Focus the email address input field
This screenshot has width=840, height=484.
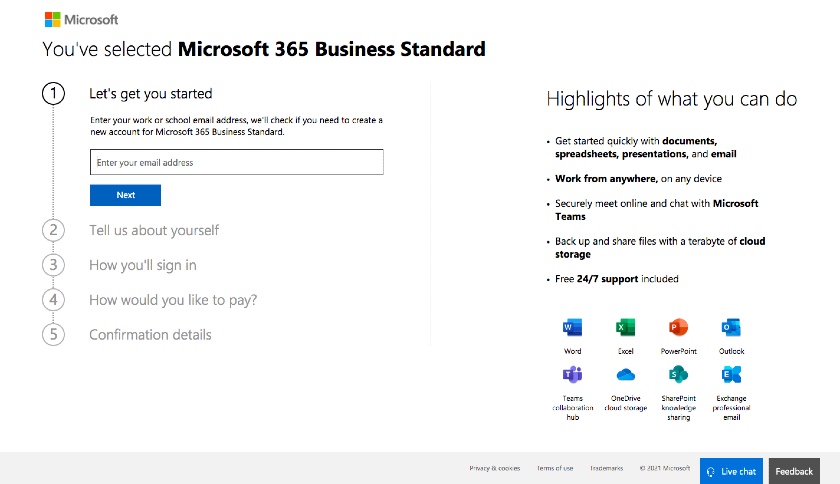[x=237, y=162]
